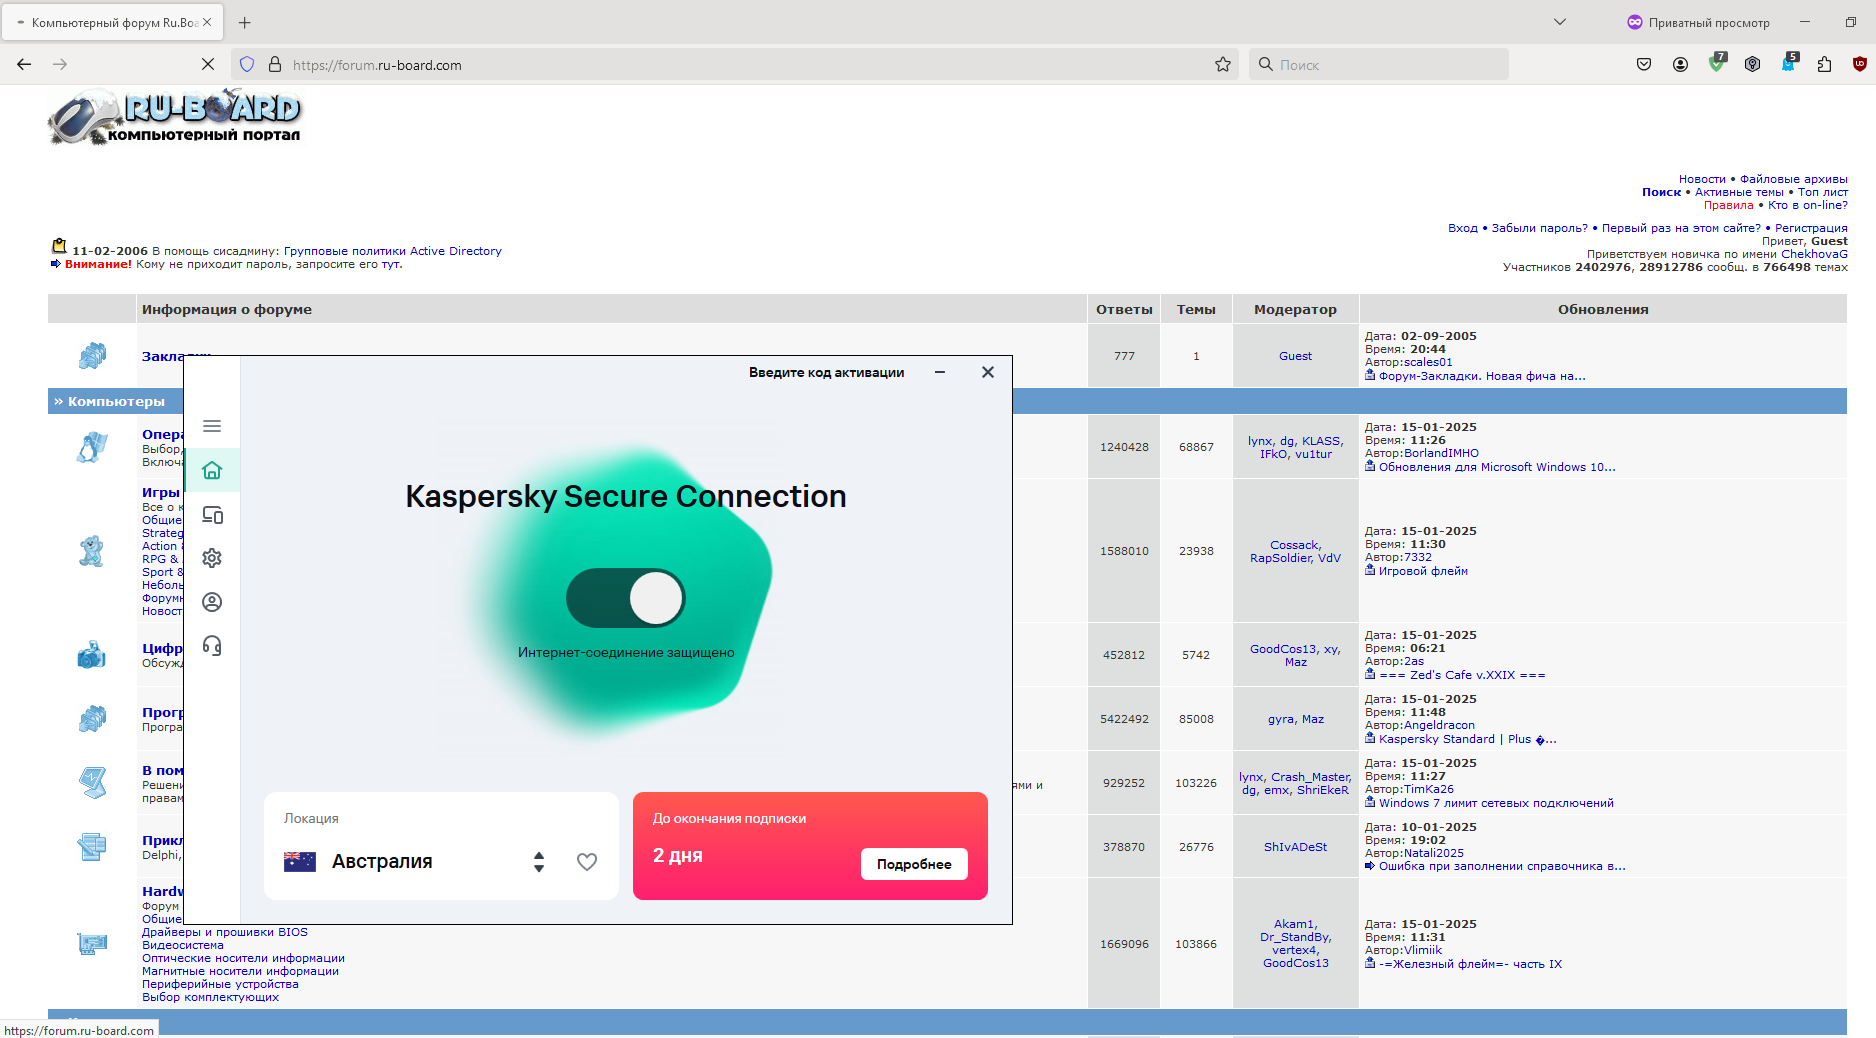Open Kaspersky support headset icon
The height and width of the screenshot is (1038, 1876).
(x=212, y=646)
